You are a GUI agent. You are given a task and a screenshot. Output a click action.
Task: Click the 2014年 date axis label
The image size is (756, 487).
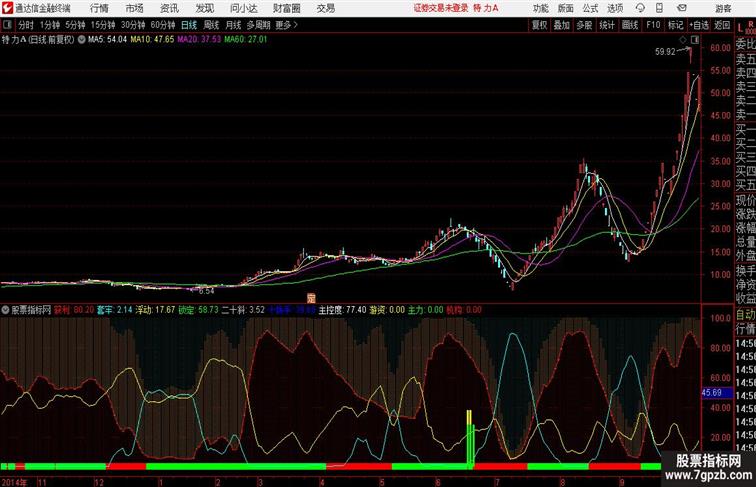tap(14, 482)
